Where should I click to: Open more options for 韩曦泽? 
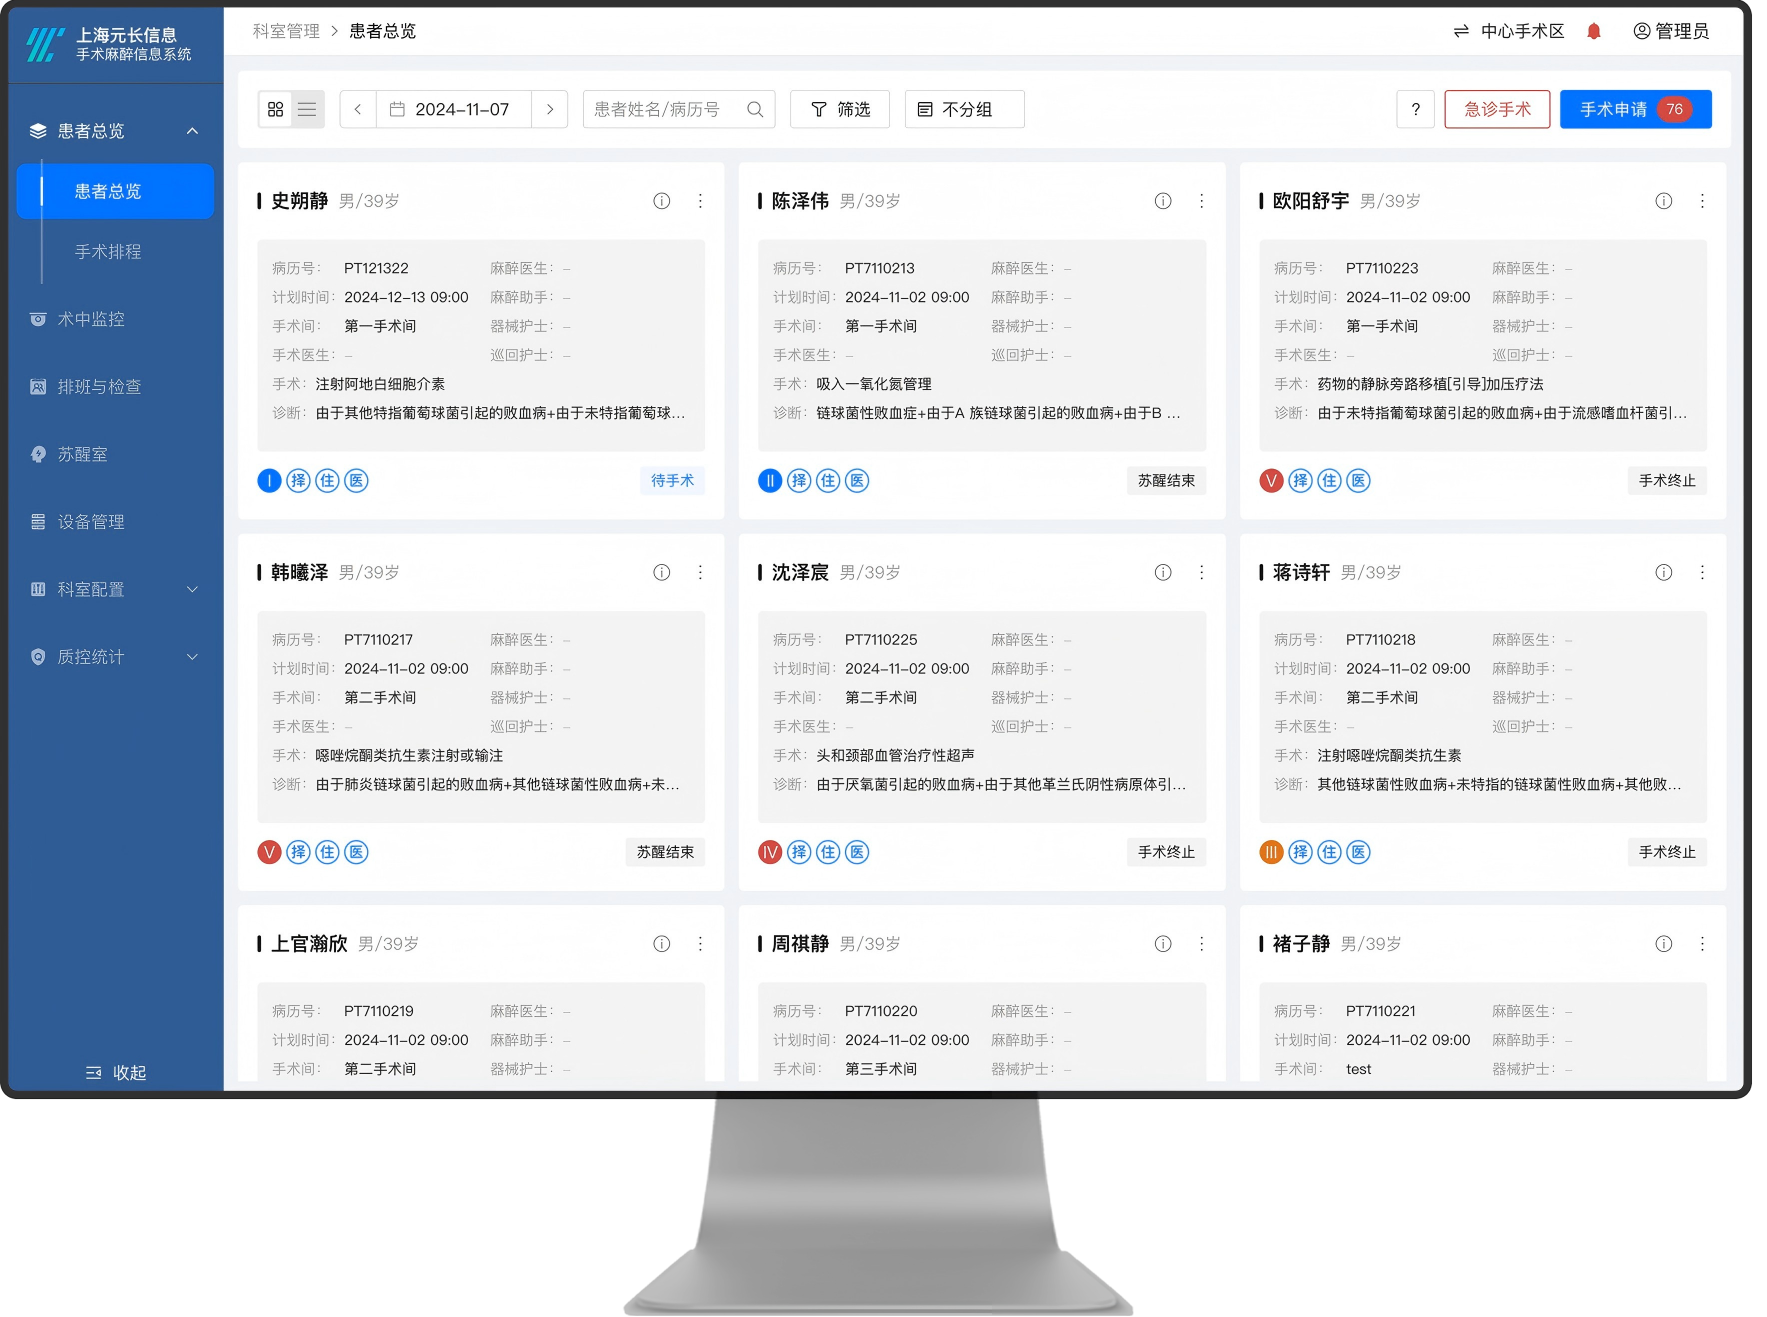(700, 572)
